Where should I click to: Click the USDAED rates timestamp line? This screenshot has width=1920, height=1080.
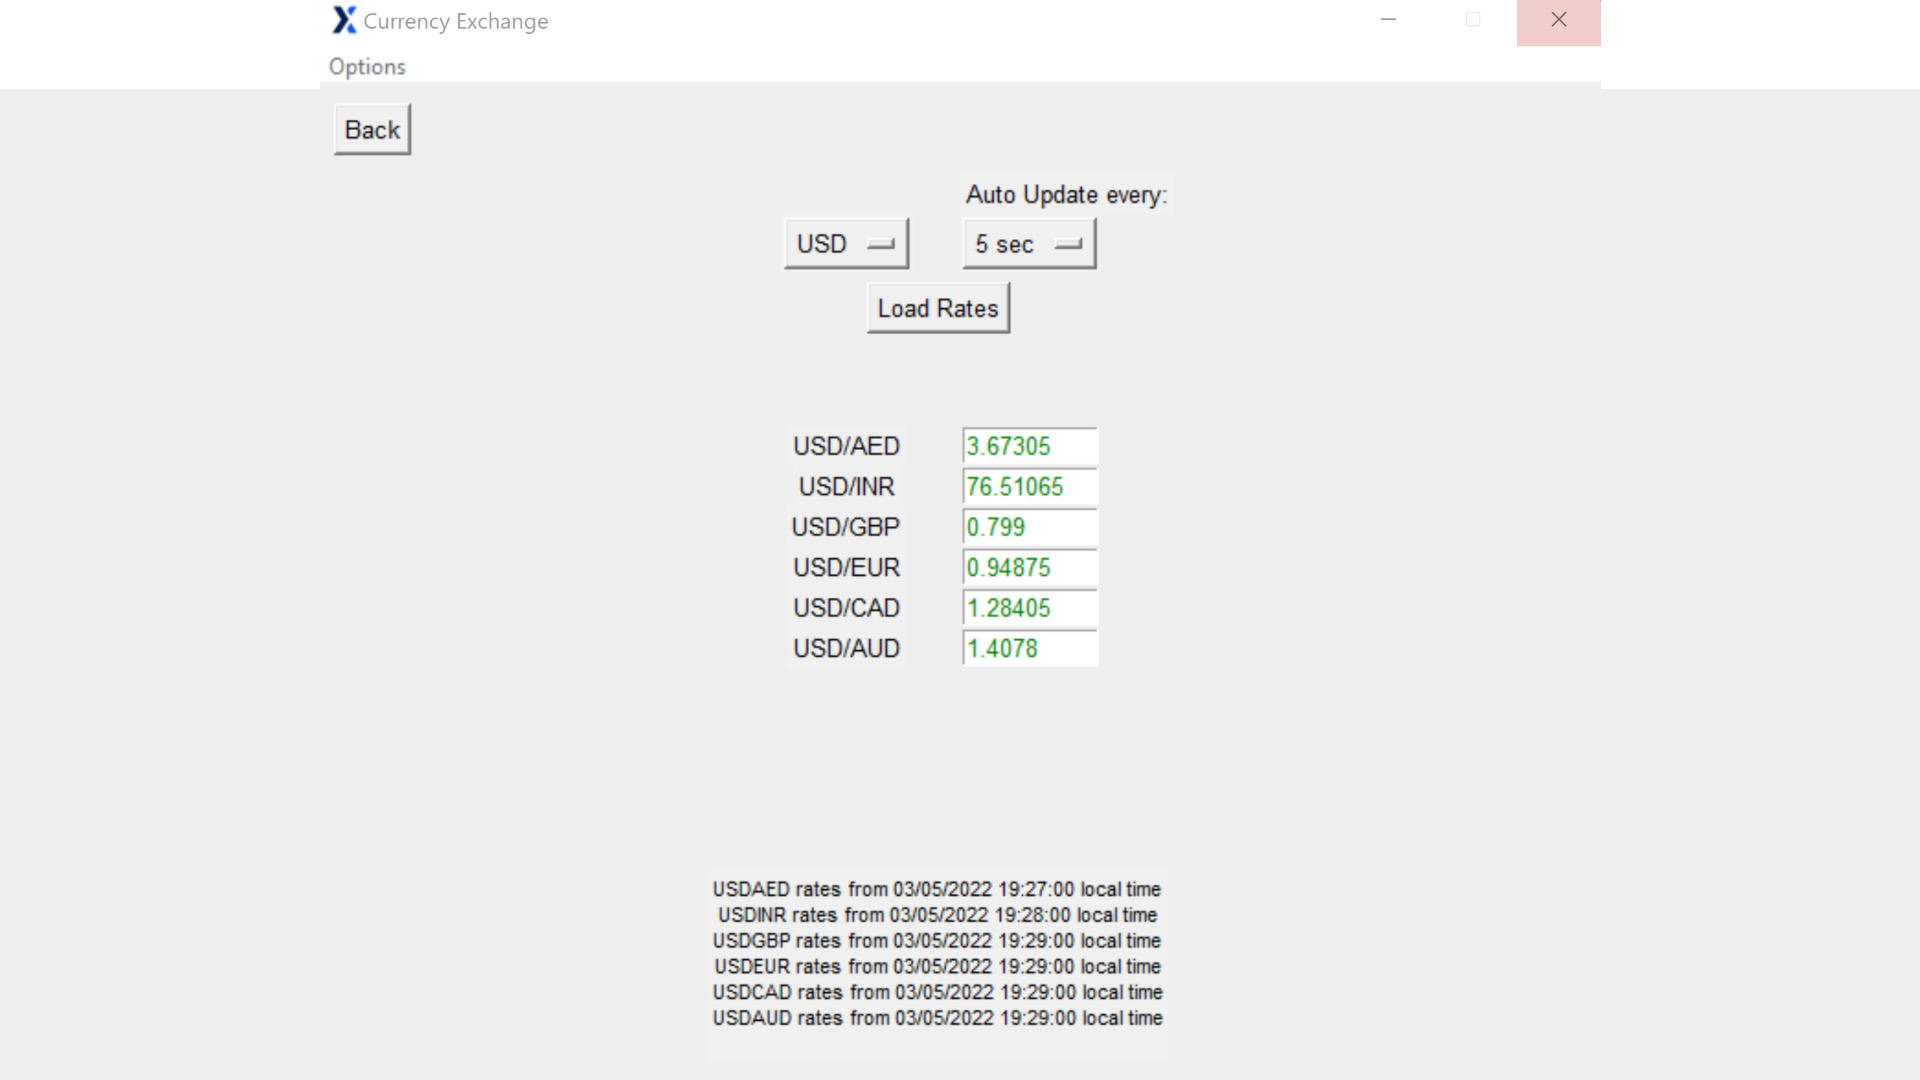[937, 889]
